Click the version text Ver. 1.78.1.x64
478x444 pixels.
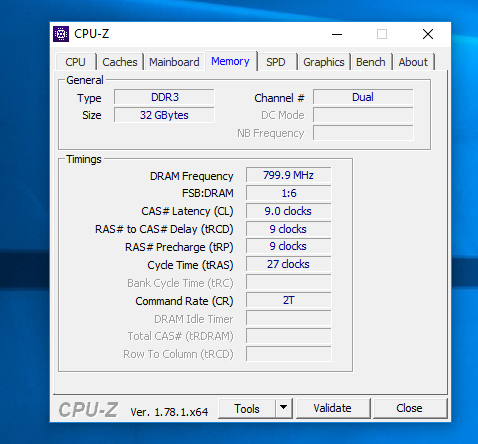tap(169, 412)
